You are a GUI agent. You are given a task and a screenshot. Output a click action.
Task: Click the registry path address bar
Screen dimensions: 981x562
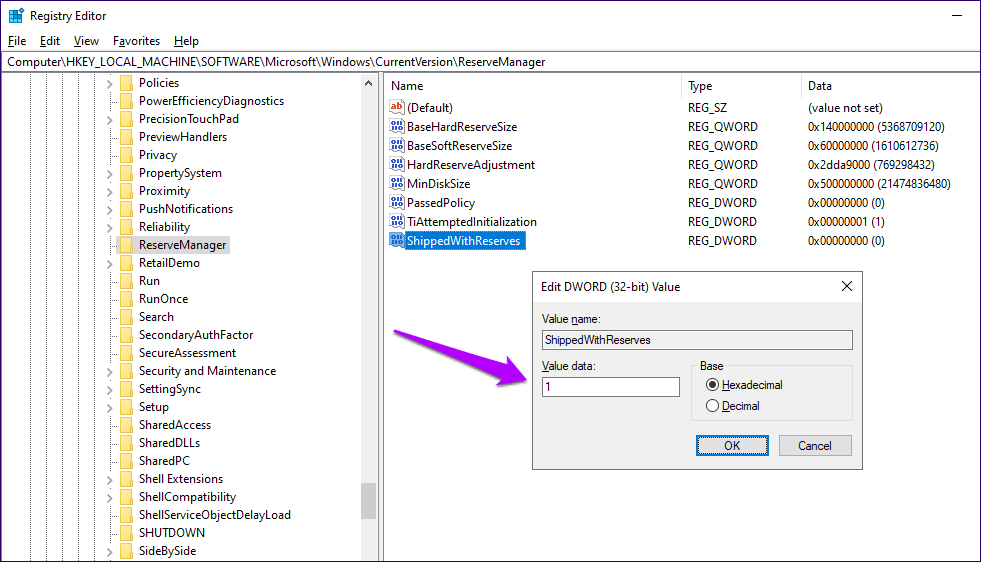pos(490,62)
